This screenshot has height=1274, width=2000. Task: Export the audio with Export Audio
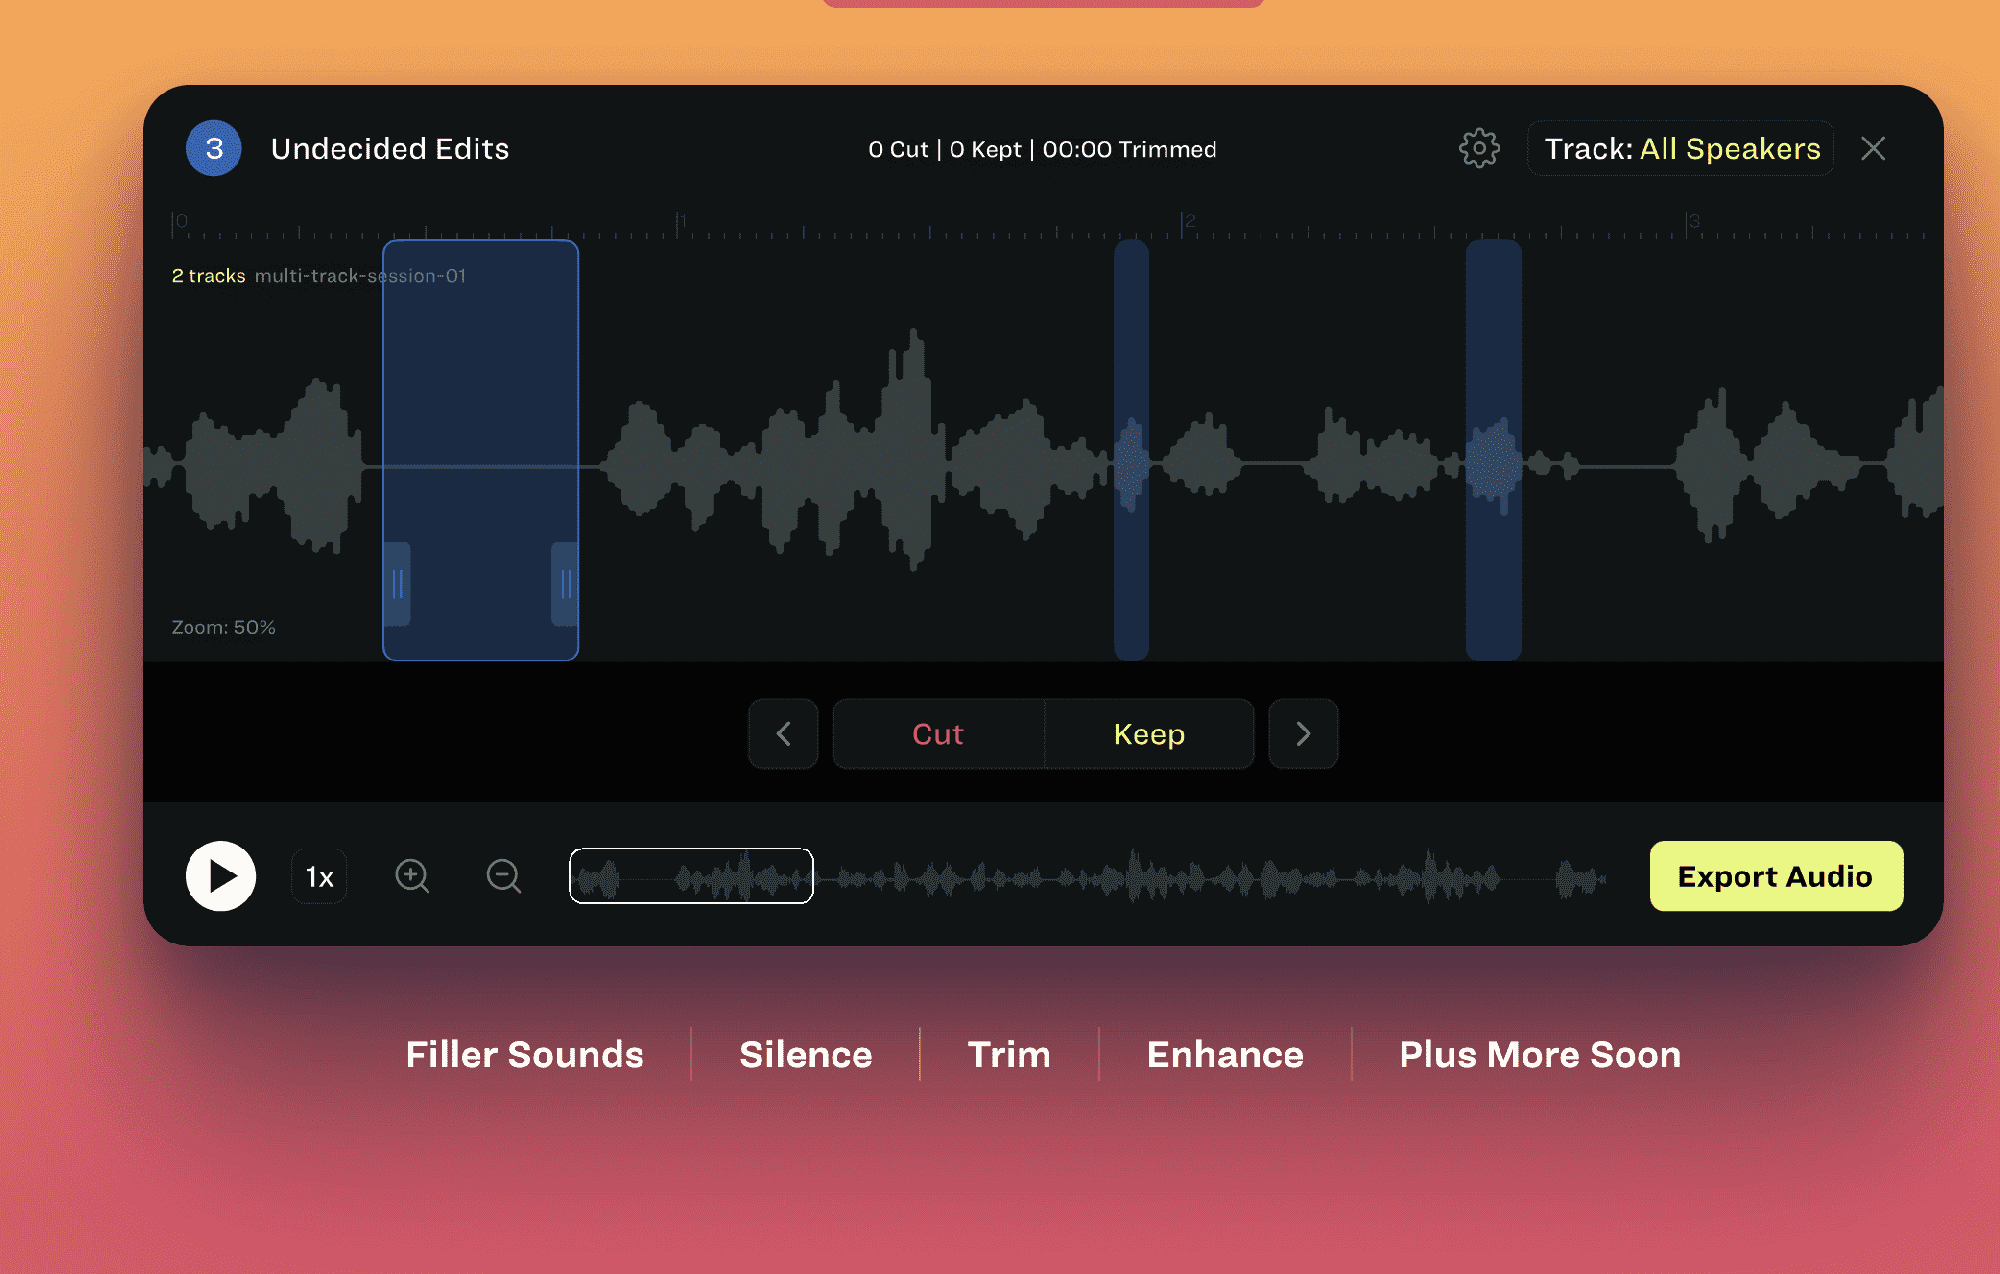(x=1775, y=876)
